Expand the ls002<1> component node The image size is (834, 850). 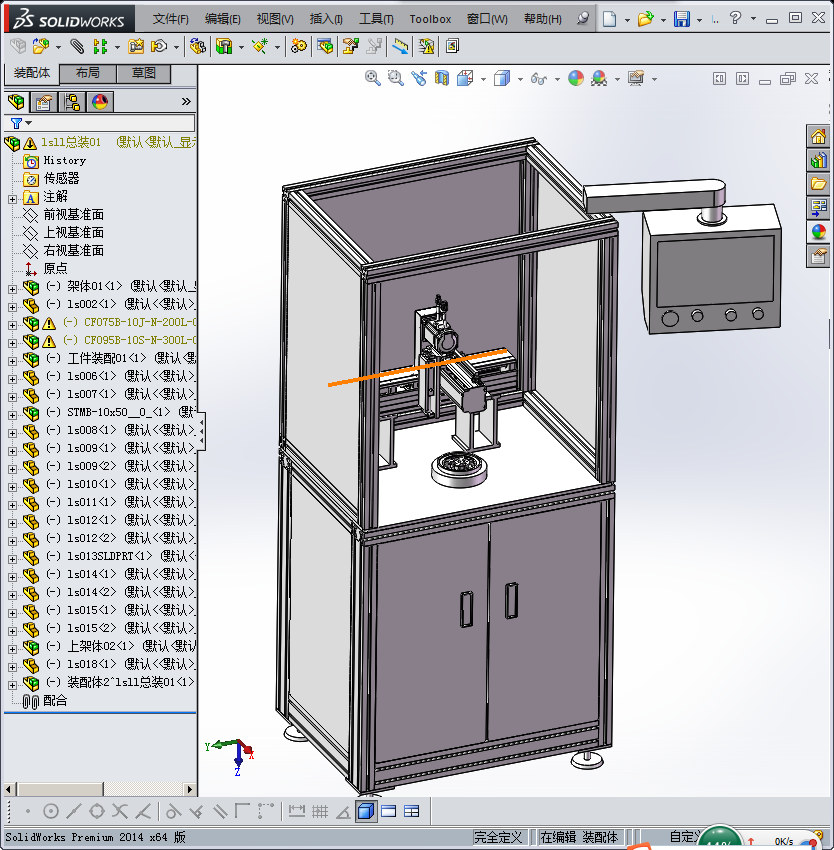pyautogui.click(x=12, y=307)
